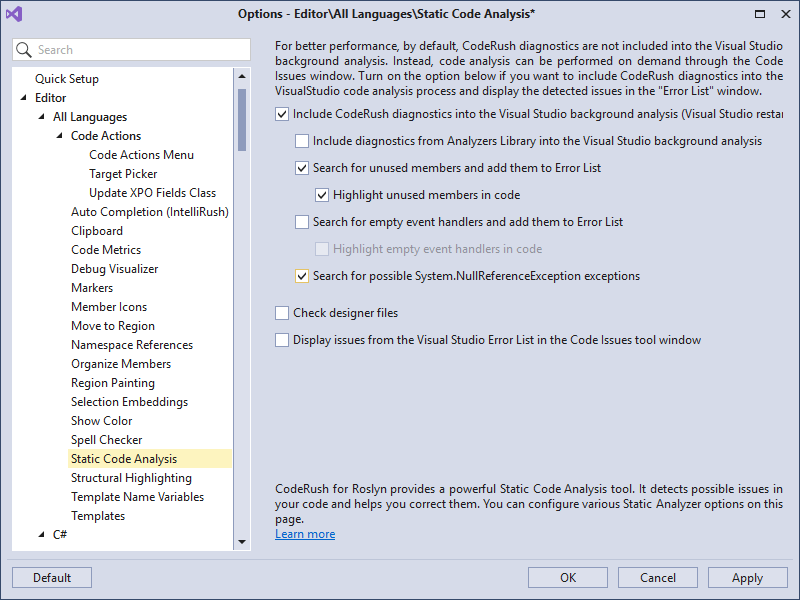Collapse the Code Actions node
Screen dimensions: 800x600
coord(58,135)
